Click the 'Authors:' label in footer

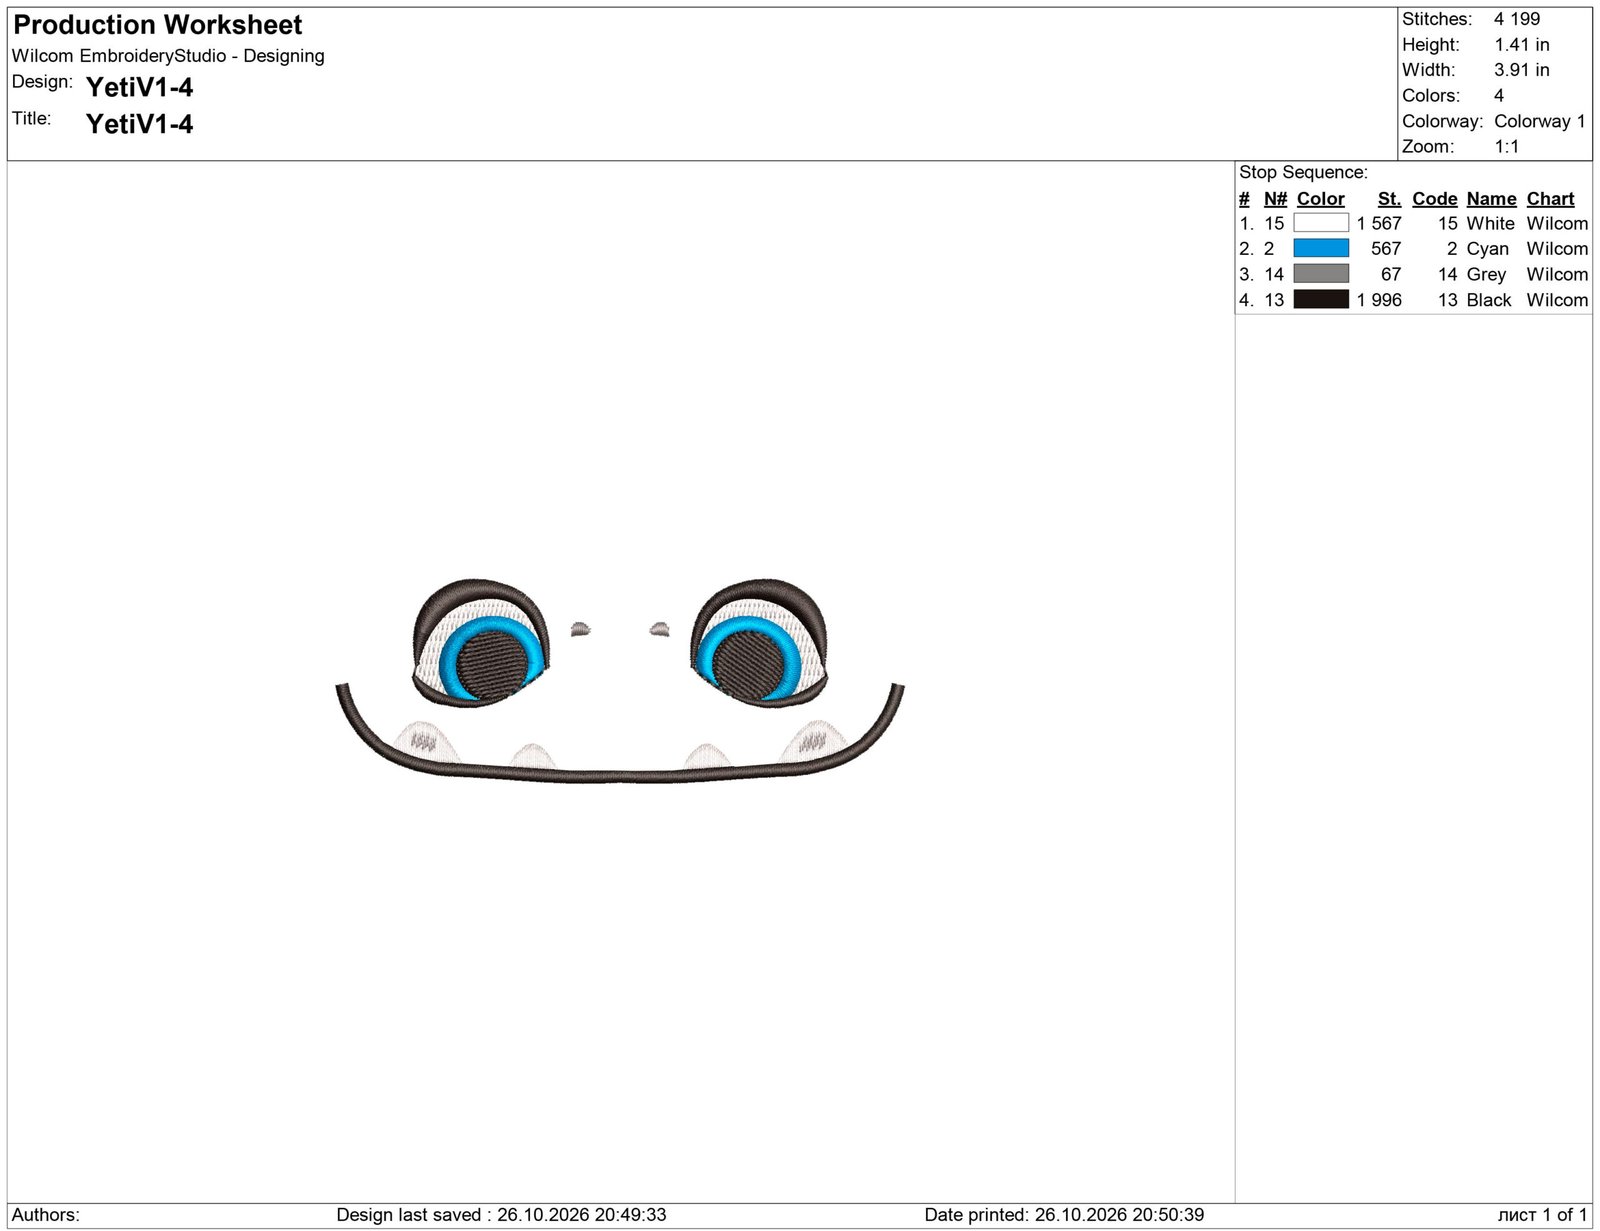[x=46, y=1215]
